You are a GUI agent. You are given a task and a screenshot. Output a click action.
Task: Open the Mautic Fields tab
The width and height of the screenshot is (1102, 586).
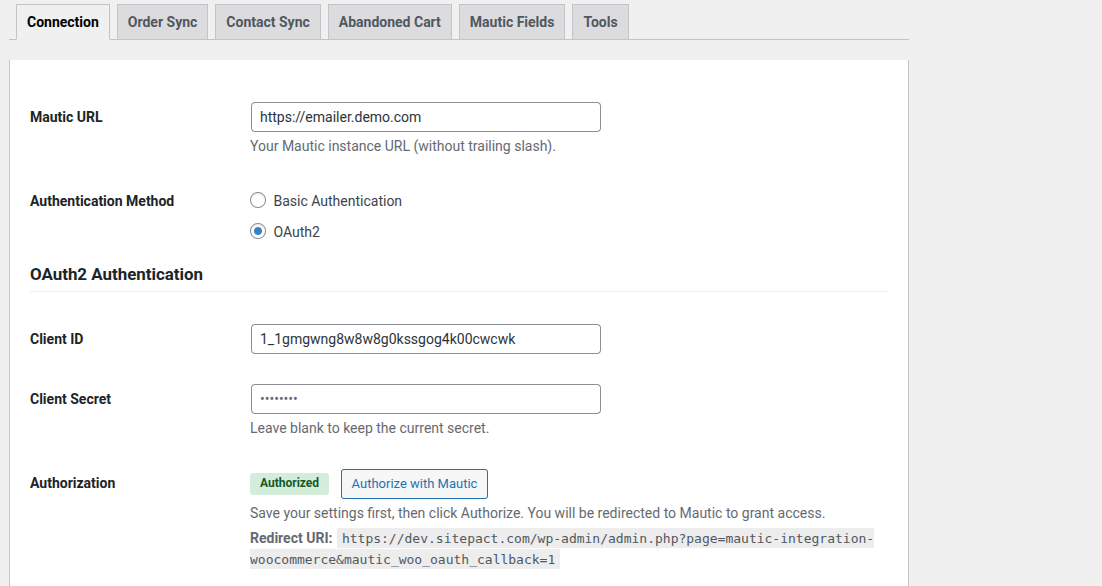pyautogui.click(x=511, y=22)
